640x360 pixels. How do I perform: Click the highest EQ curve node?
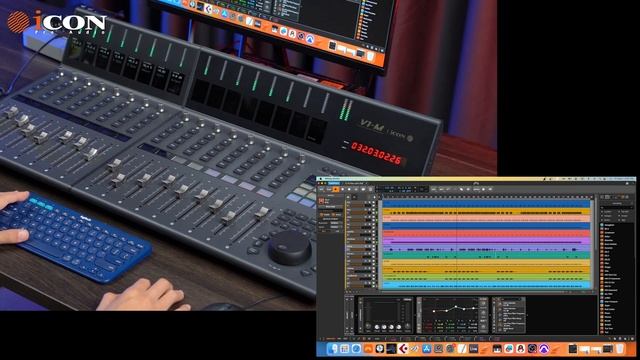coord(456,307)
